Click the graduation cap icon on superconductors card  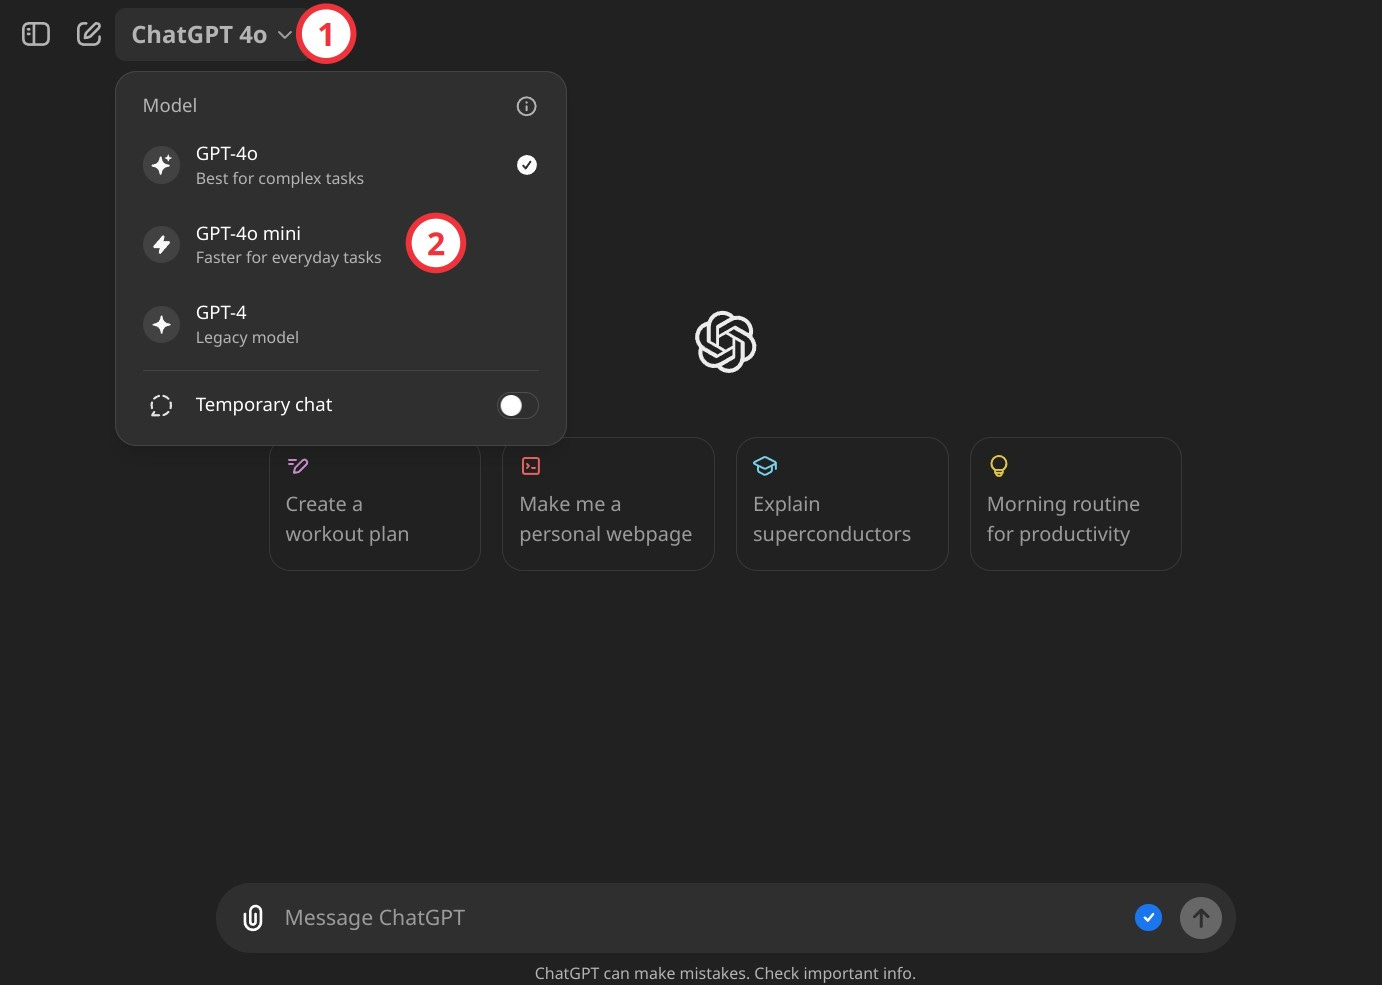coord(765,466)
